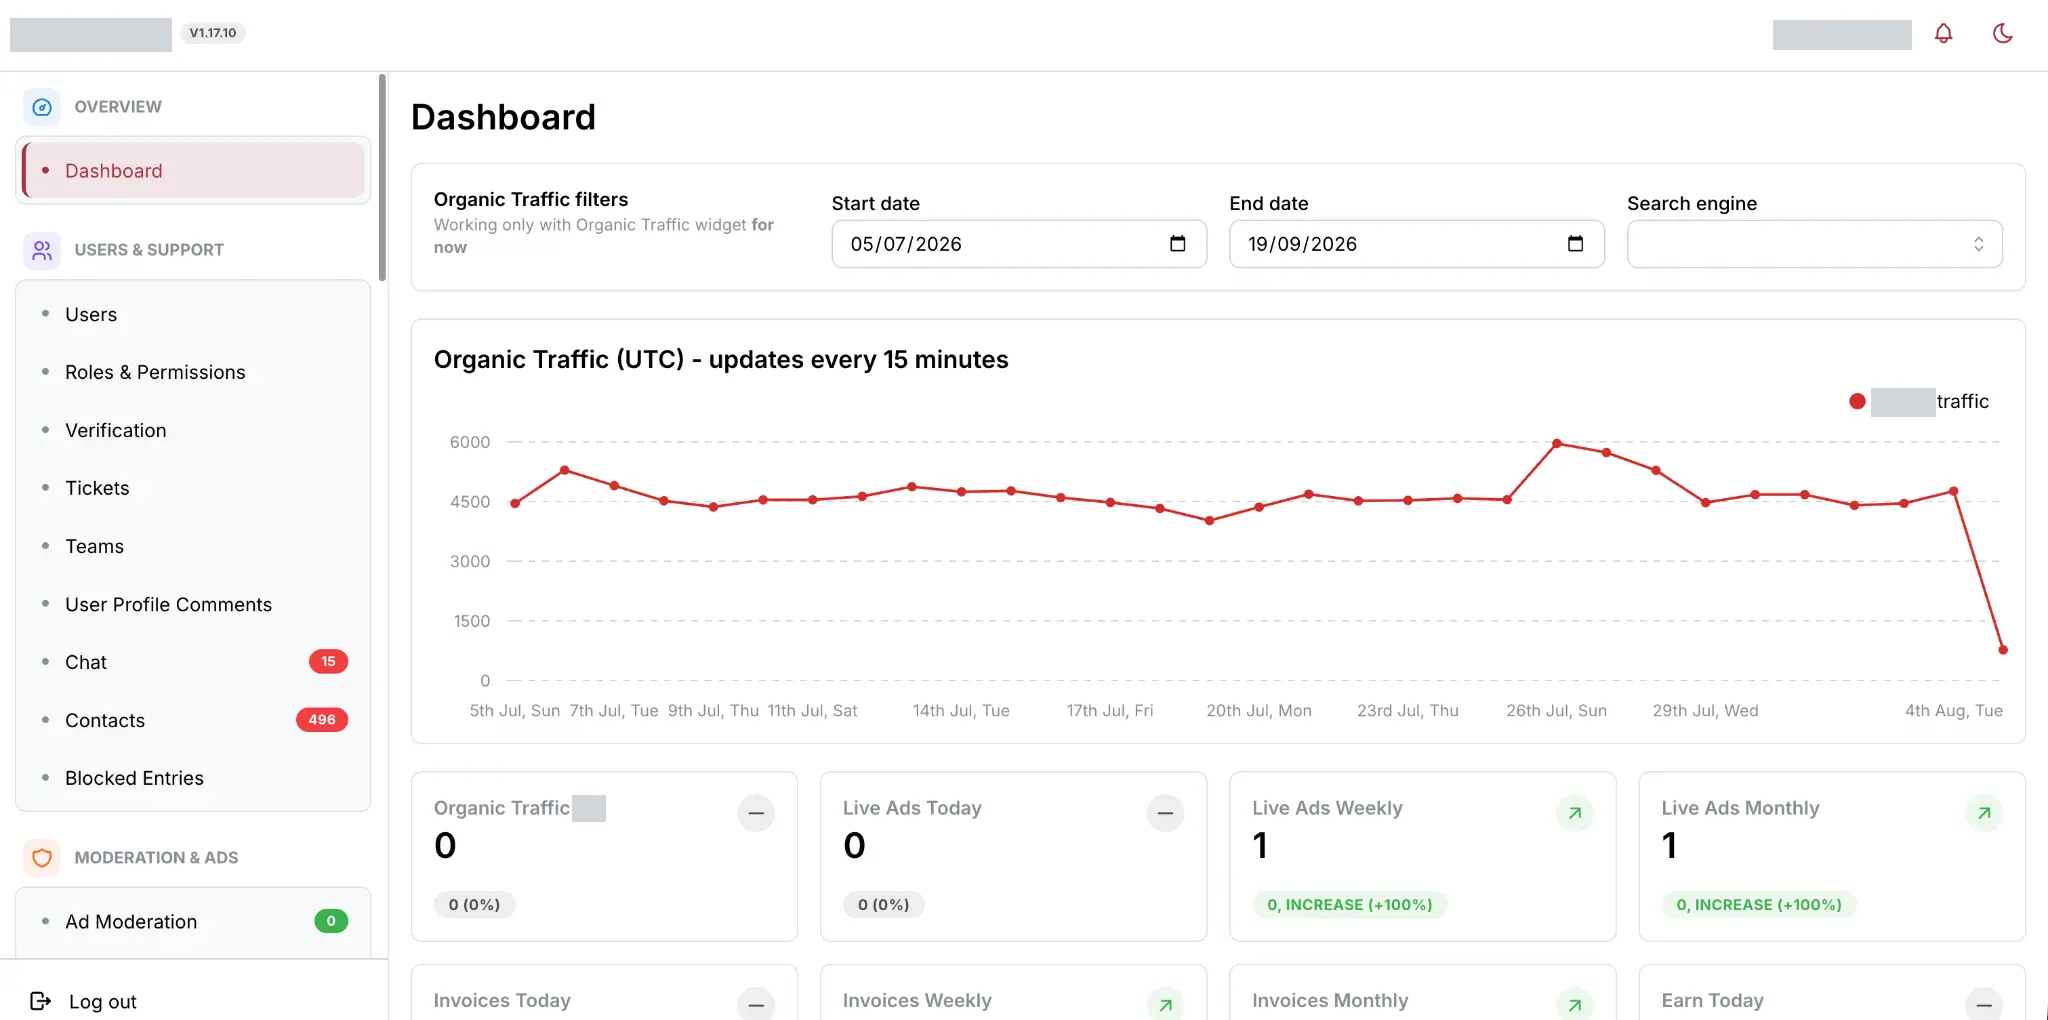Toggle the traffic series legend dot
Image resolution: width=2048 pixels, height=1020 pixels.
[x=1857, y=401]
